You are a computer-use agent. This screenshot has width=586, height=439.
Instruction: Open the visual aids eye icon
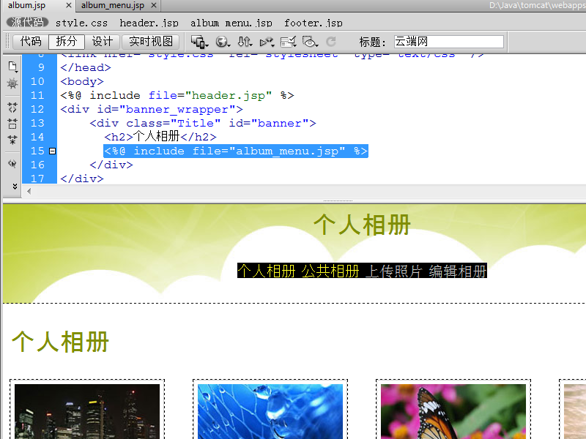(x=310, y=41)
